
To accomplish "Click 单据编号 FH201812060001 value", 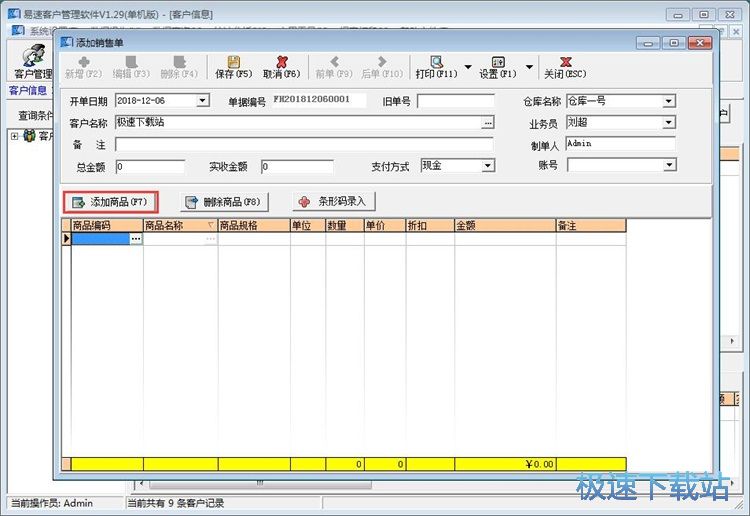I will 312,99.
